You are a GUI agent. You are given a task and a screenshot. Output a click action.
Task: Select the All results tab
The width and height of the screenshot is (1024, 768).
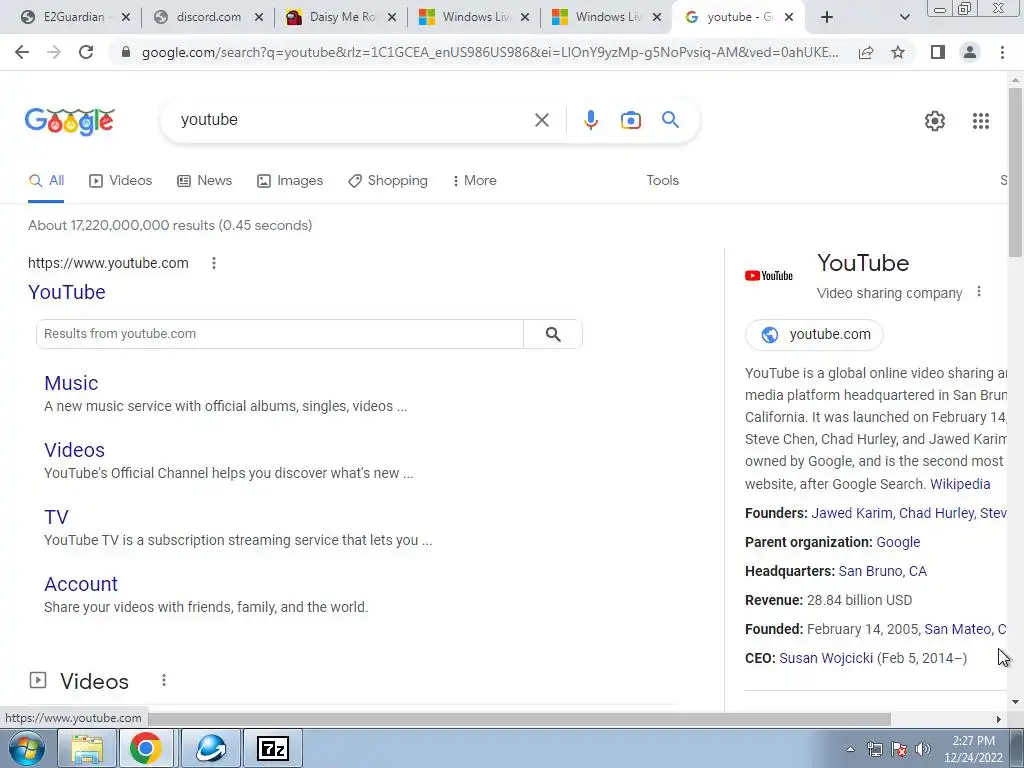(46, 181)
